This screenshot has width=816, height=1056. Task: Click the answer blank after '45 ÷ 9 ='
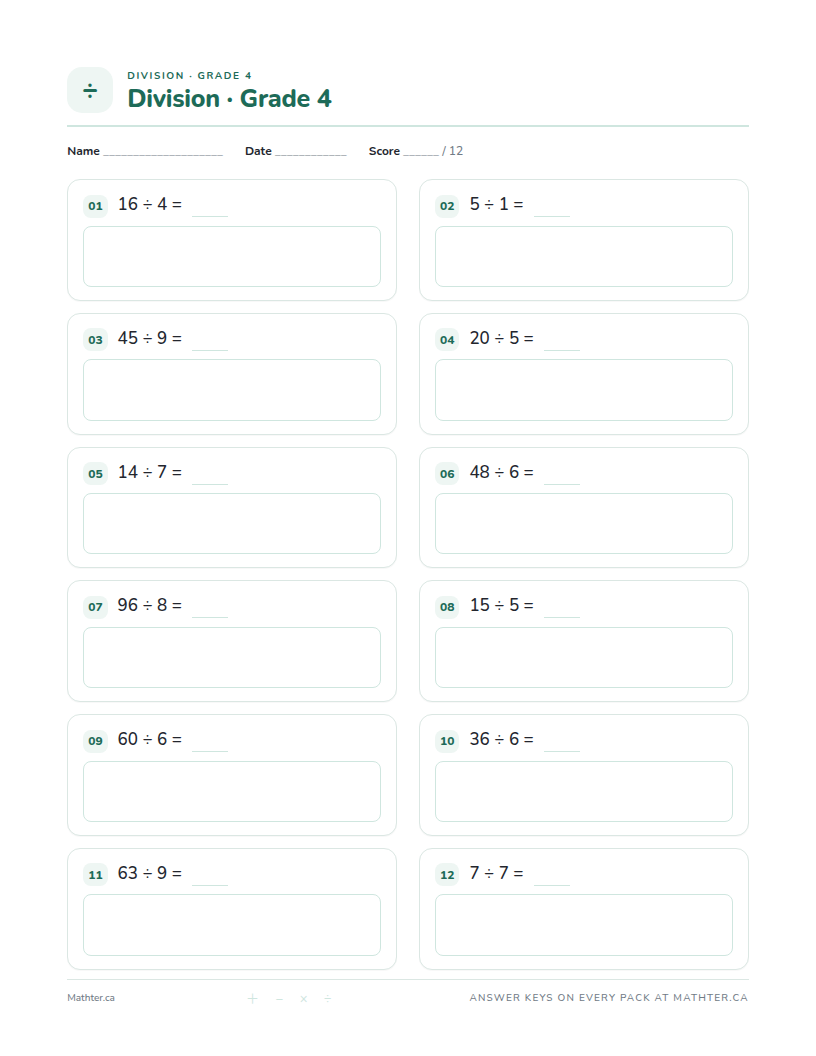point(210,350)
